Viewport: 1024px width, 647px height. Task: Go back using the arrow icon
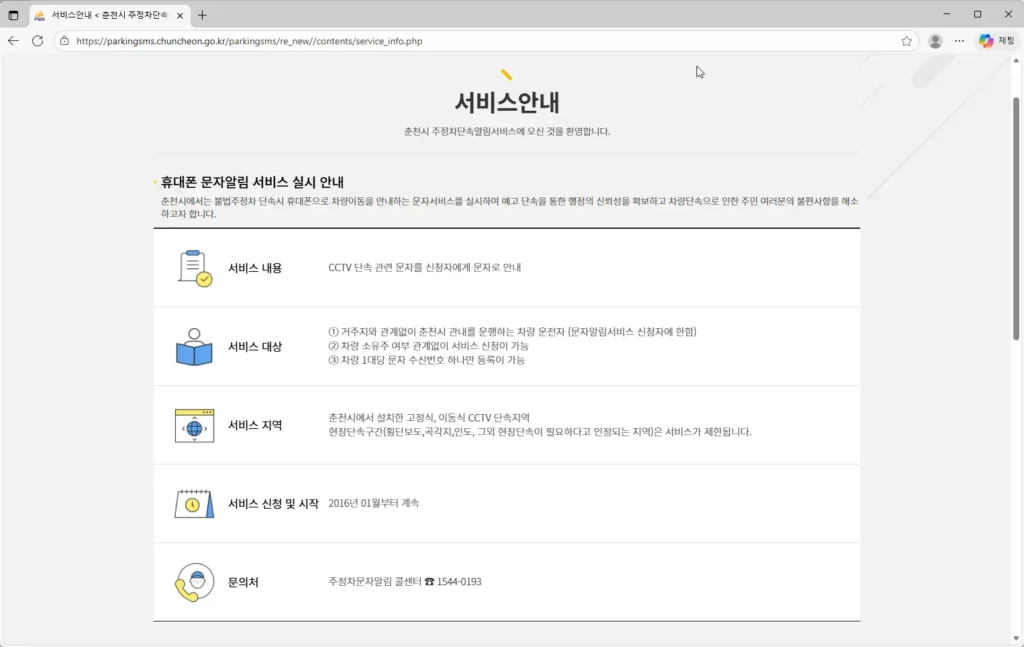tap(14, 42)
